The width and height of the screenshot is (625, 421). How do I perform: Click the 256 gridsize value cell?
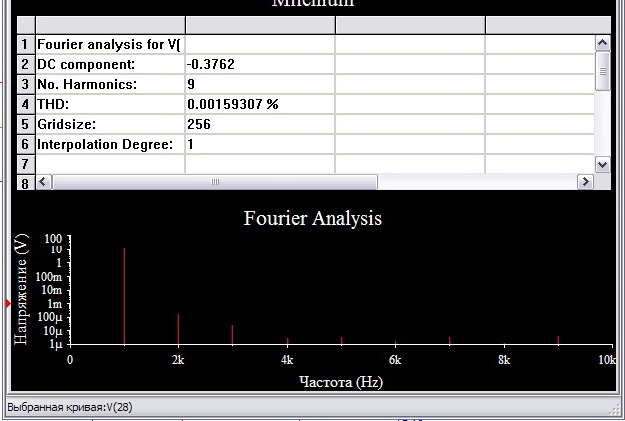coord(260,124)
